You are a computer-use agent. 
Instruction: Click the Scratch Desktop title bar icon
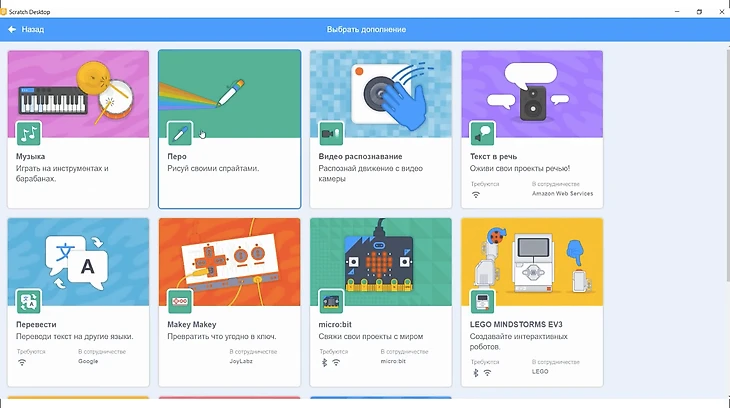click(x=3, y=11)
